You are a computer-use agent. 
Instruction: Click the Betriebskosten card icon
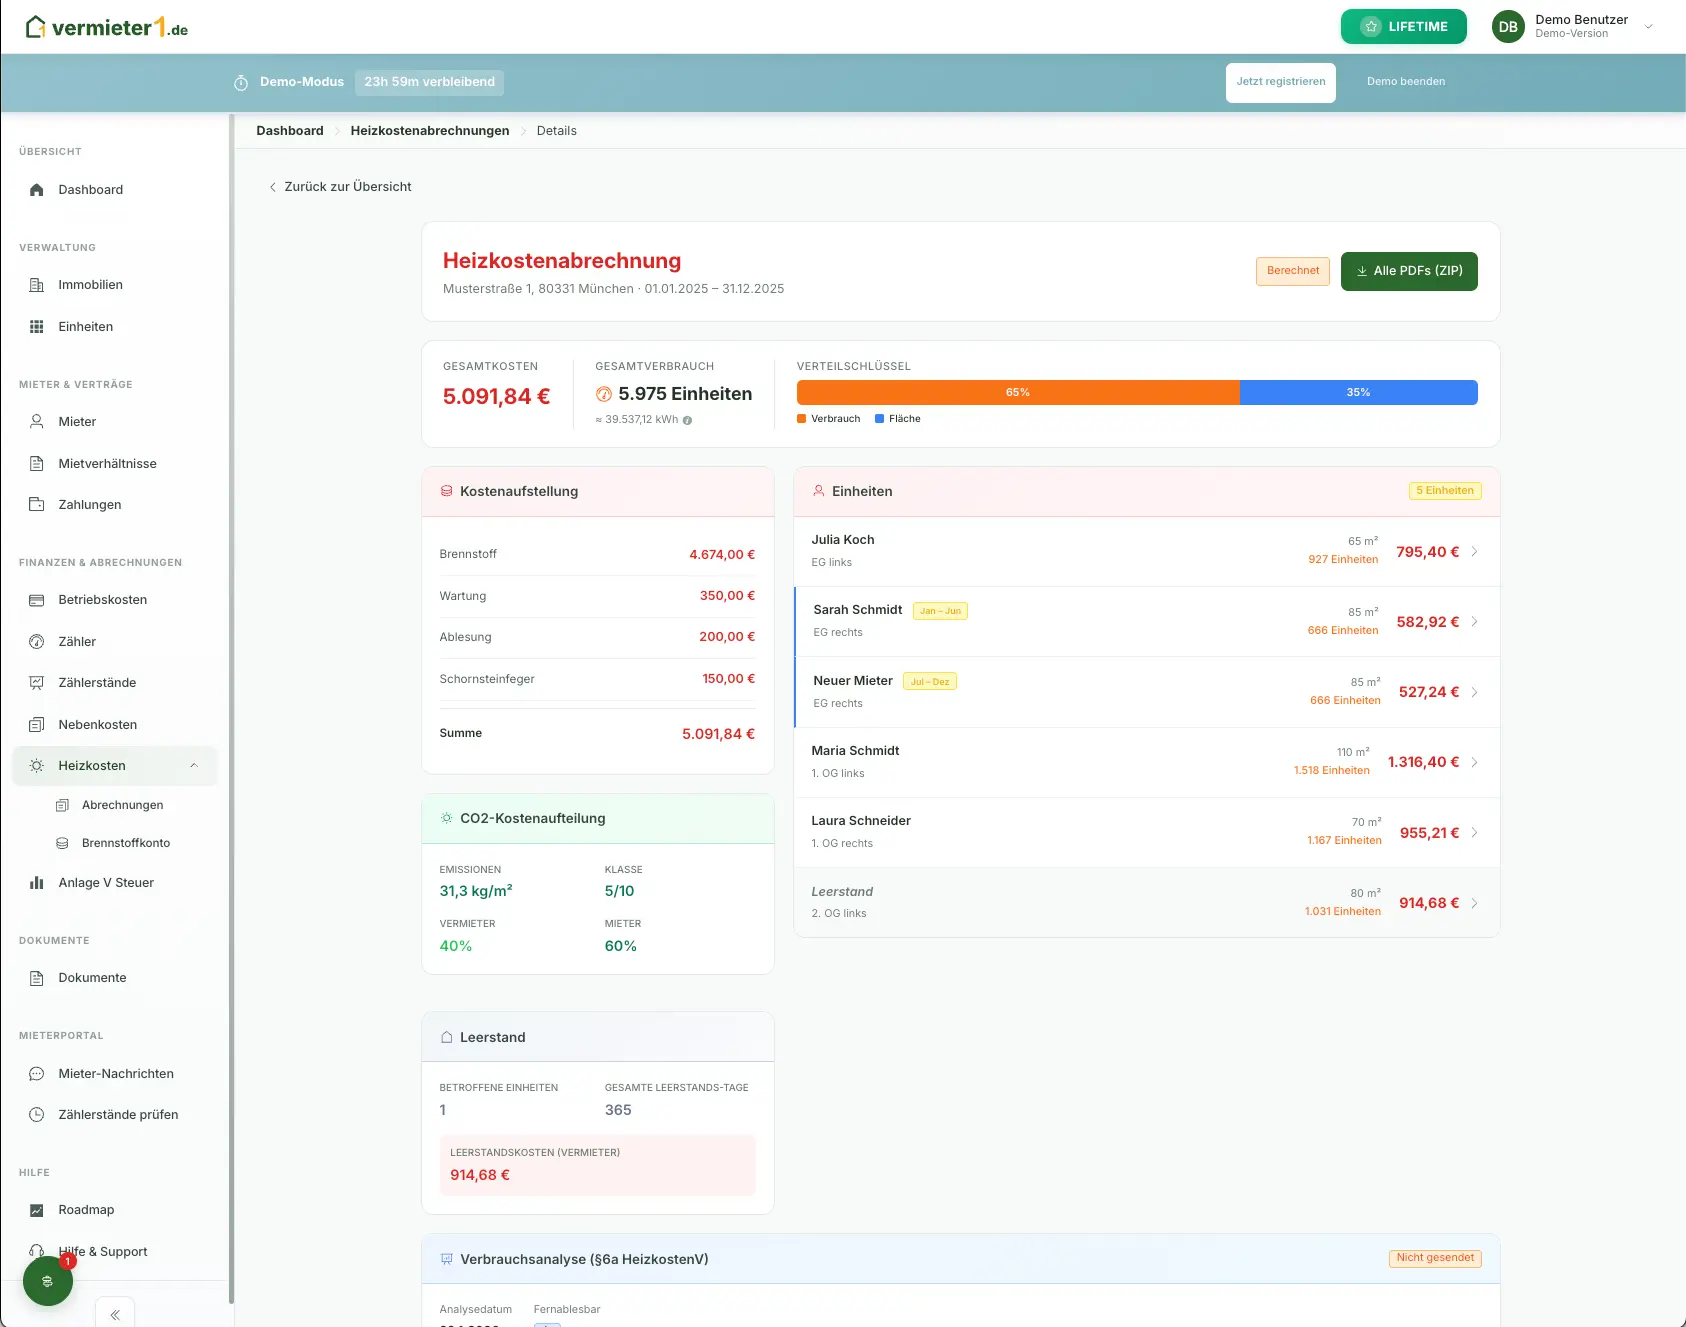click(37, 600)
